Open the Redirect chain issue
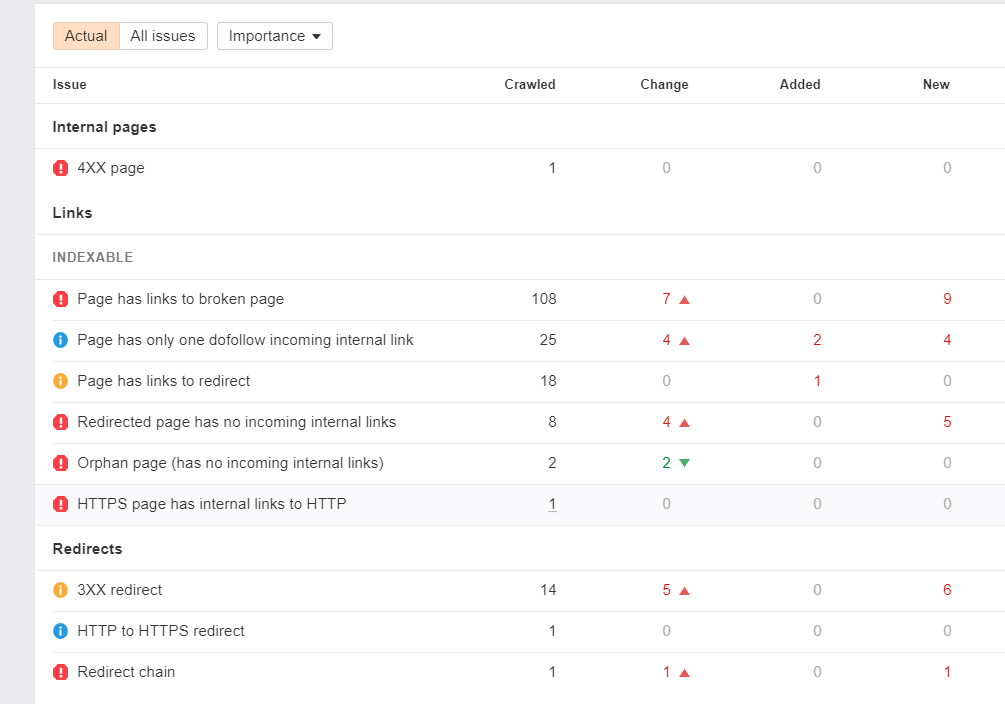The height and width of the screenshot is (704, 1005). (126, 672)
